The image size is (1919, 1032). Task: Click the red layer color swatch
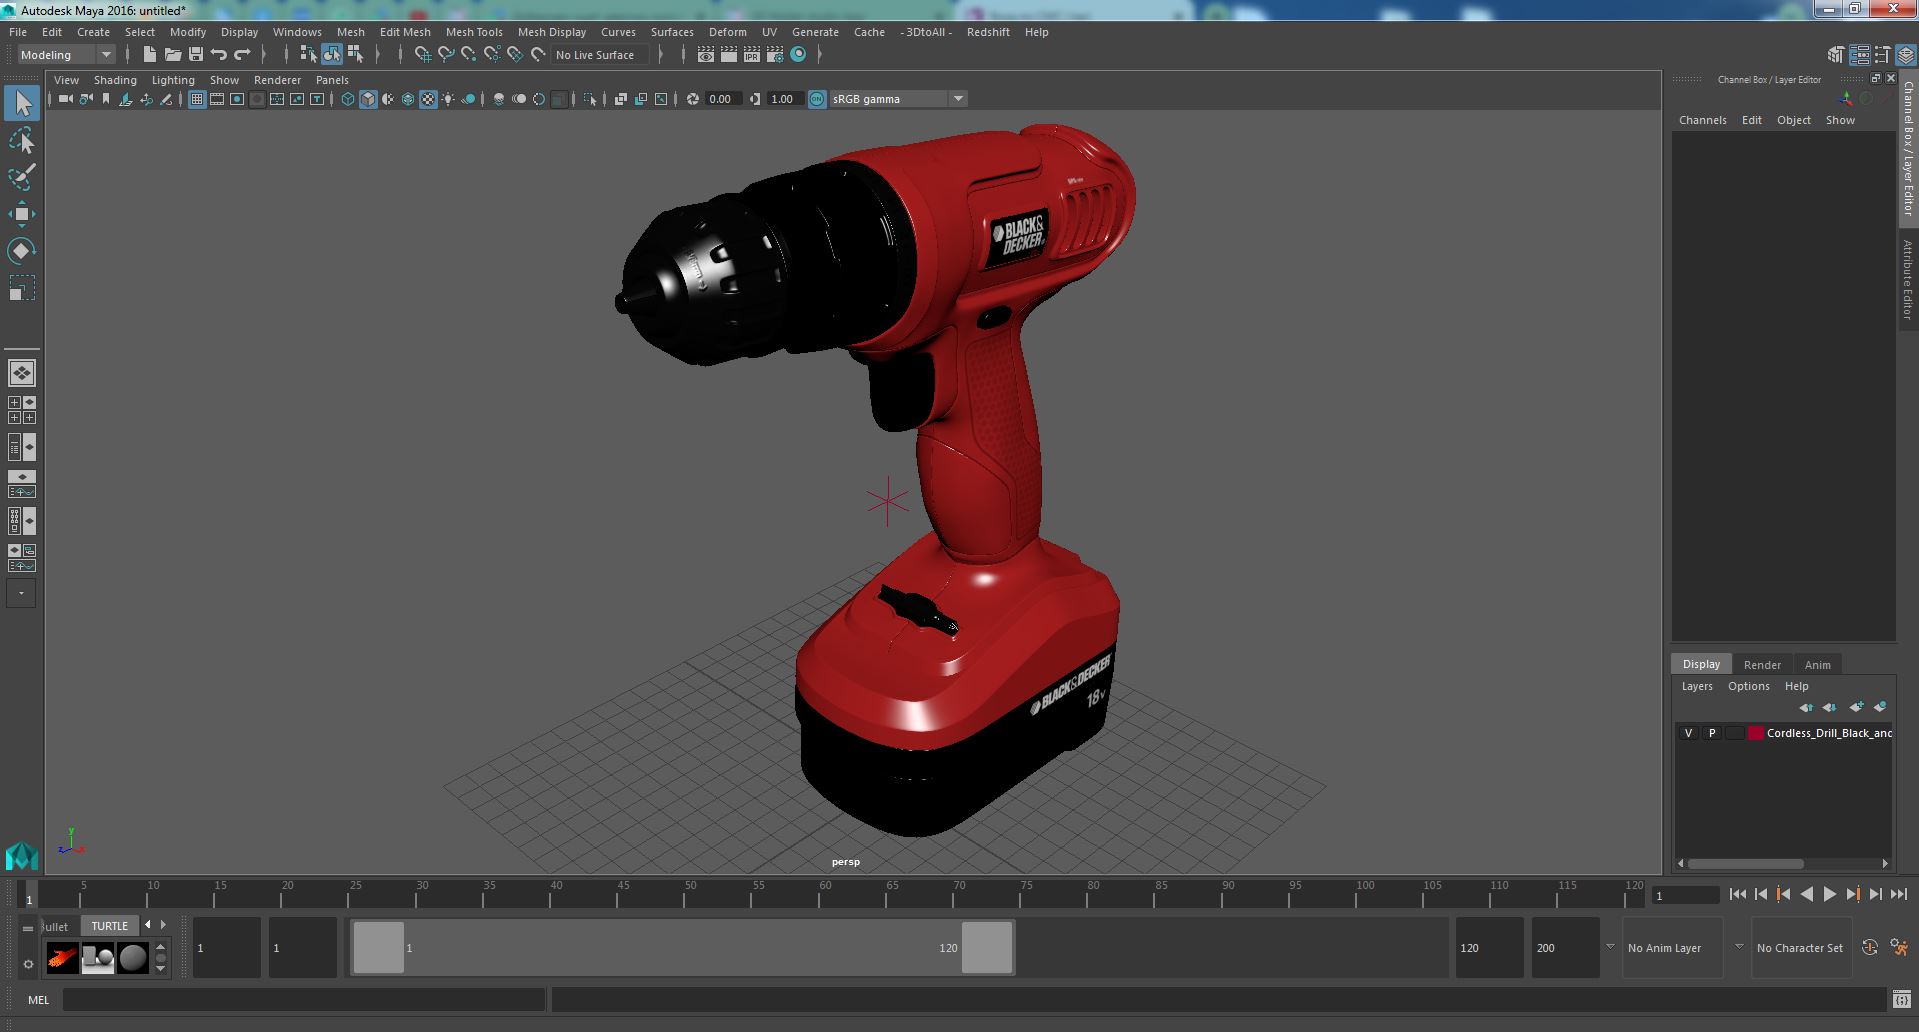pos(1756,733)
